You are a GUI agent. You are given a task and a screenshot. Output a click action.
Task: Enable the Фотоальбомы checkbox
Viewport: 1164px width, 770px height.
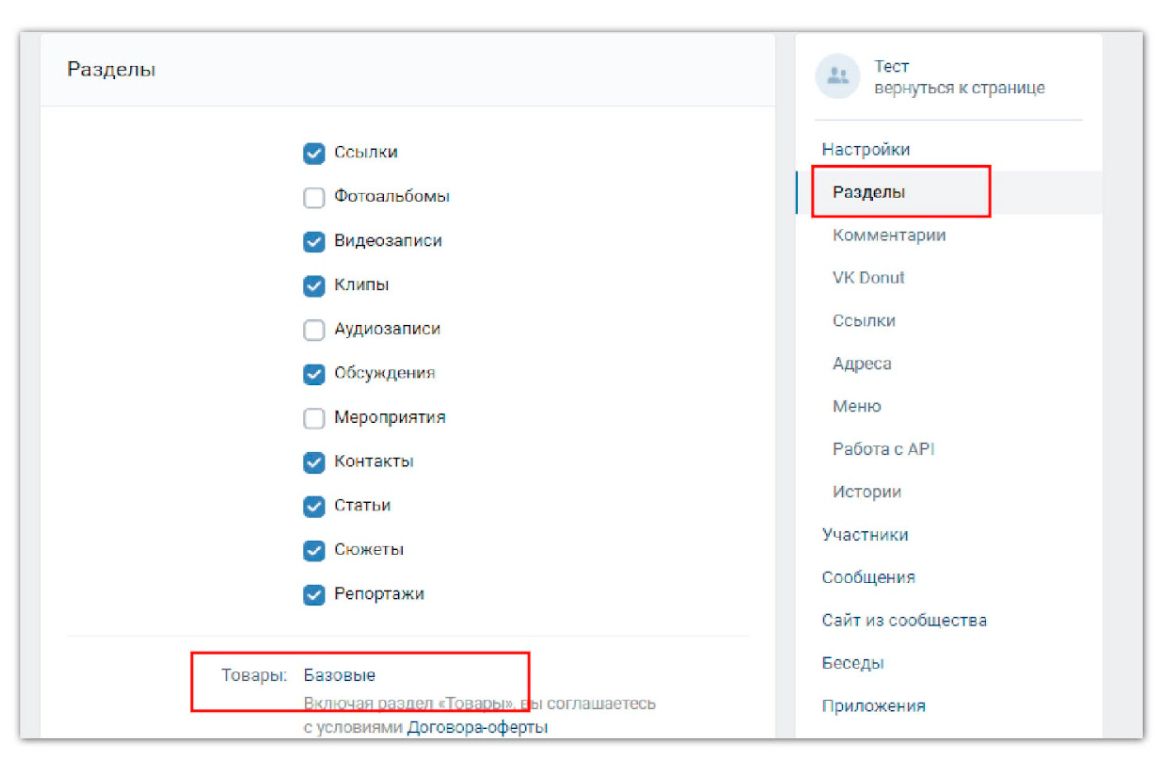314,197
